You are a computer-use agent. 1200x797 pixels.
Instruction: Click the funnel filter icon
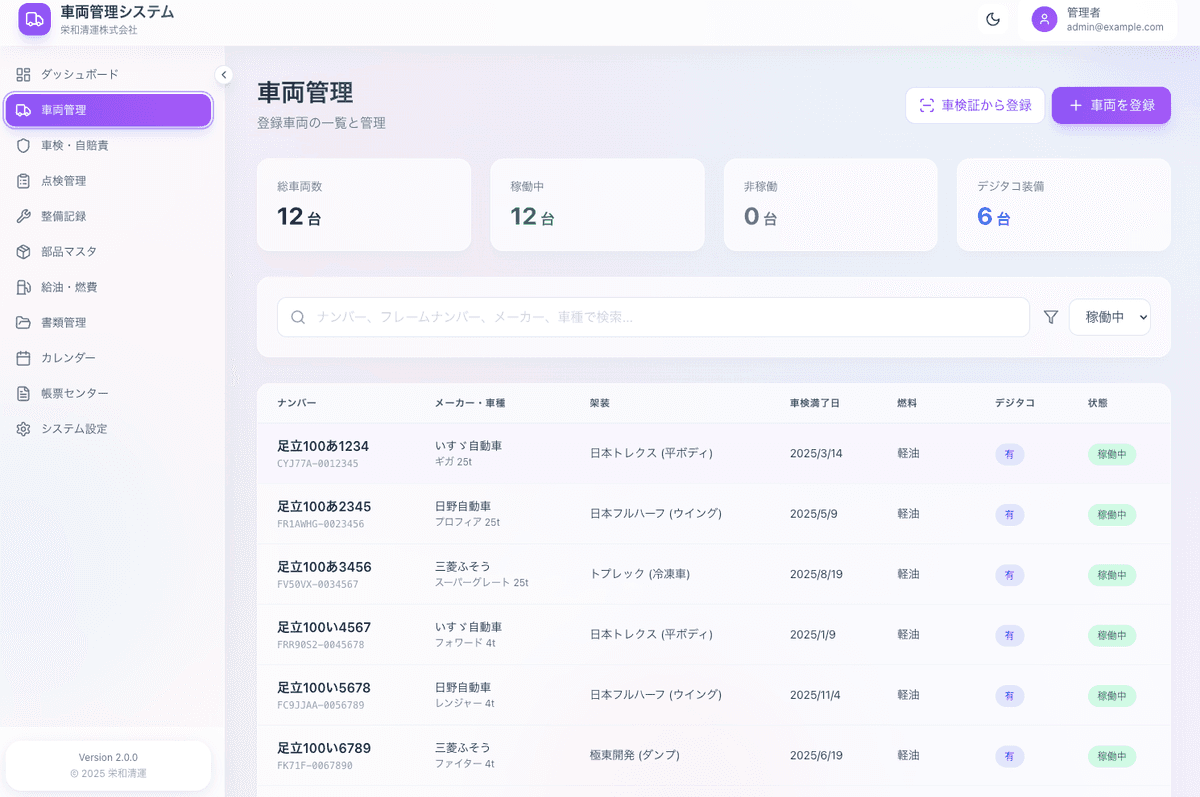[1050, 317]
